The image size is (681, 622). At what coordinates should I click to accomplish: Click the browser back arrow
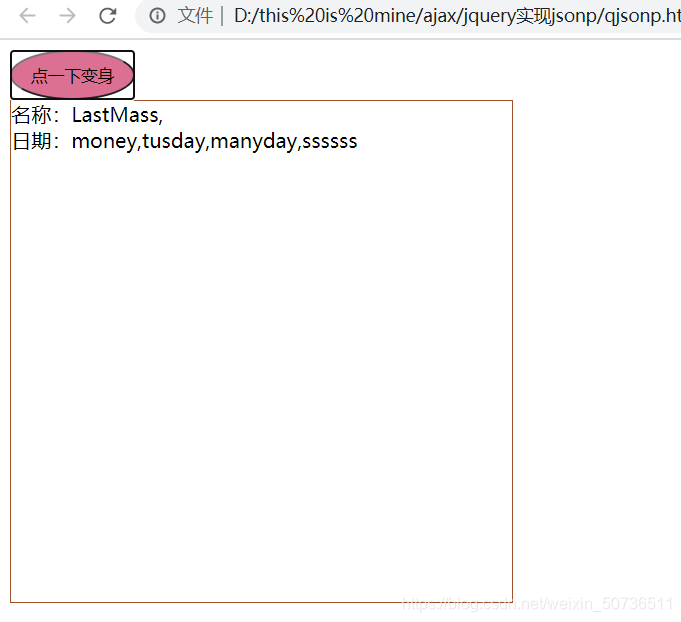tap(27, 16)
